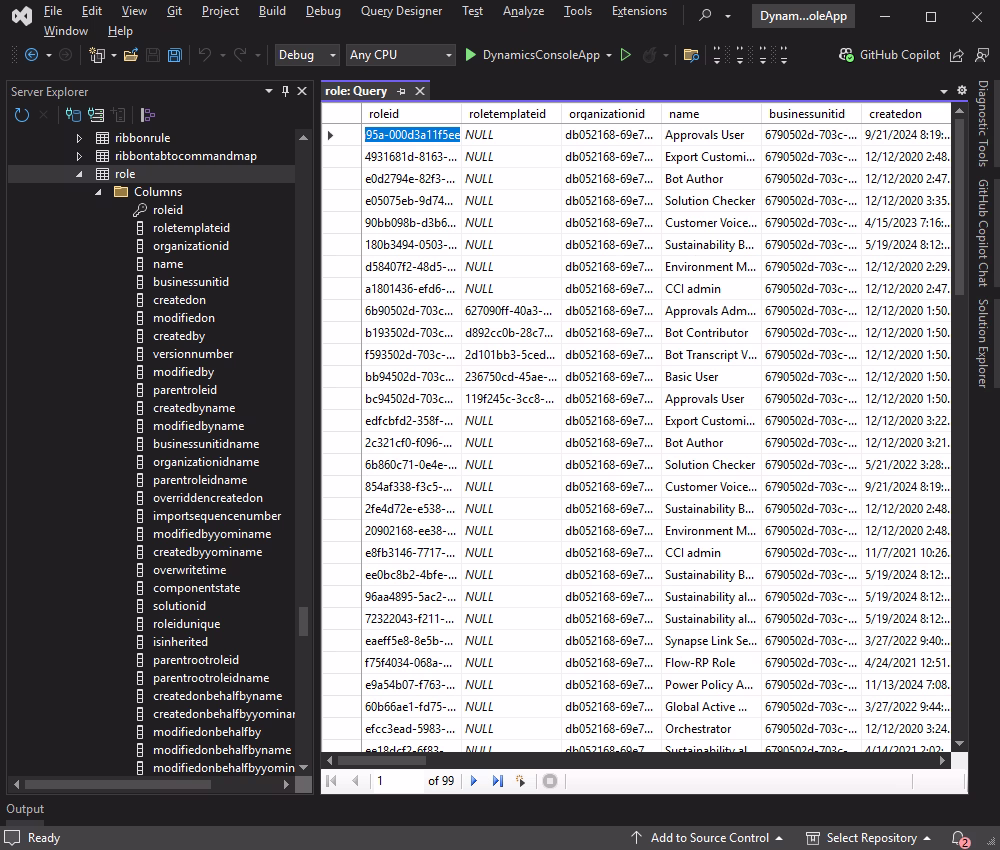
Task: Close the Server Explorer panel
Action: click(302, 91)
